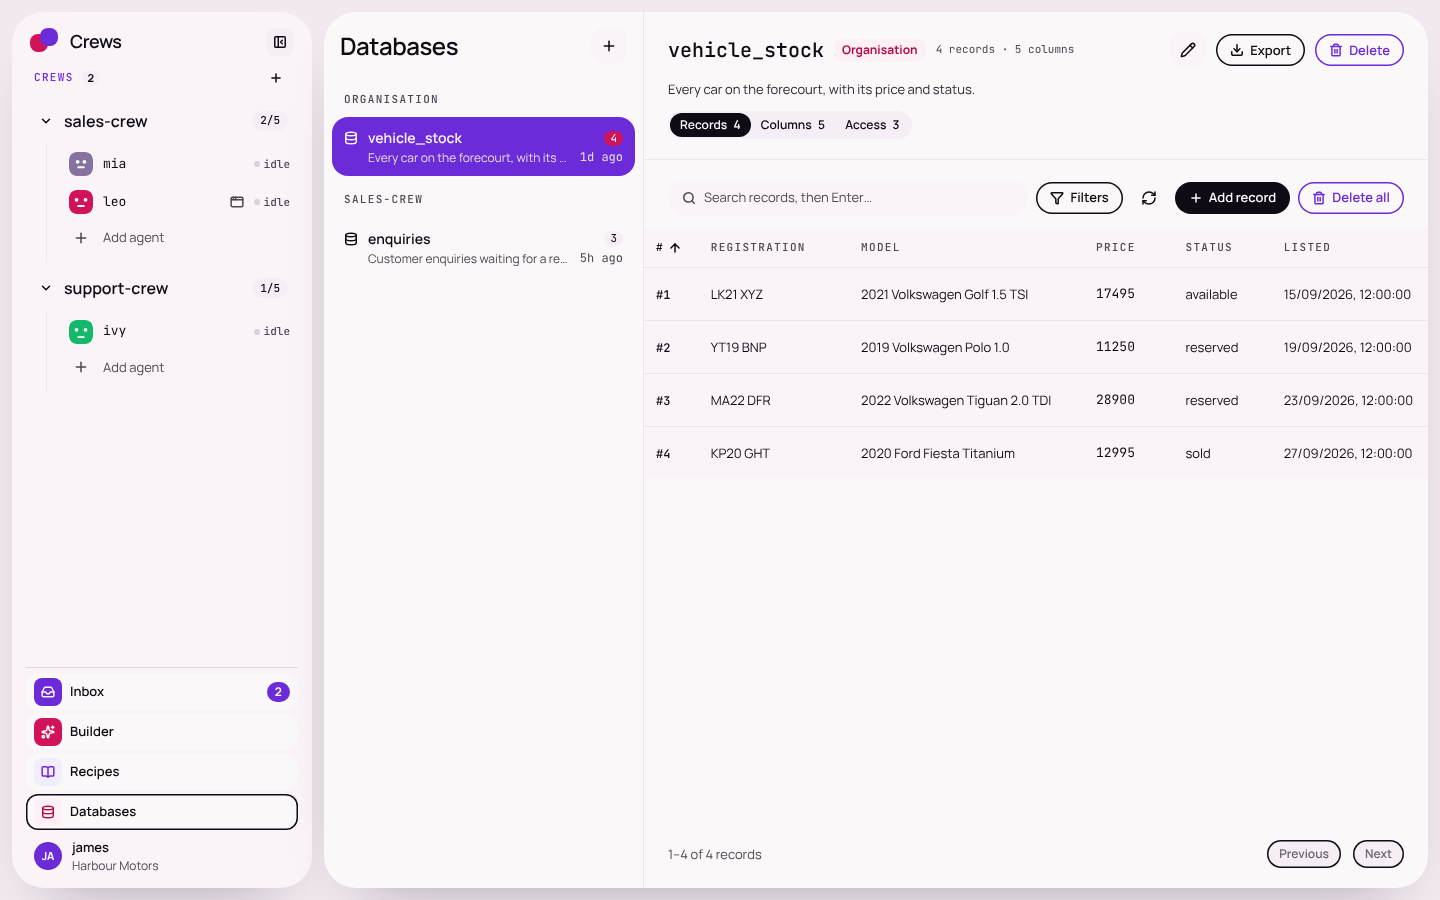
Task: Collapse the sales-crew group
Action: pos(46,121)
